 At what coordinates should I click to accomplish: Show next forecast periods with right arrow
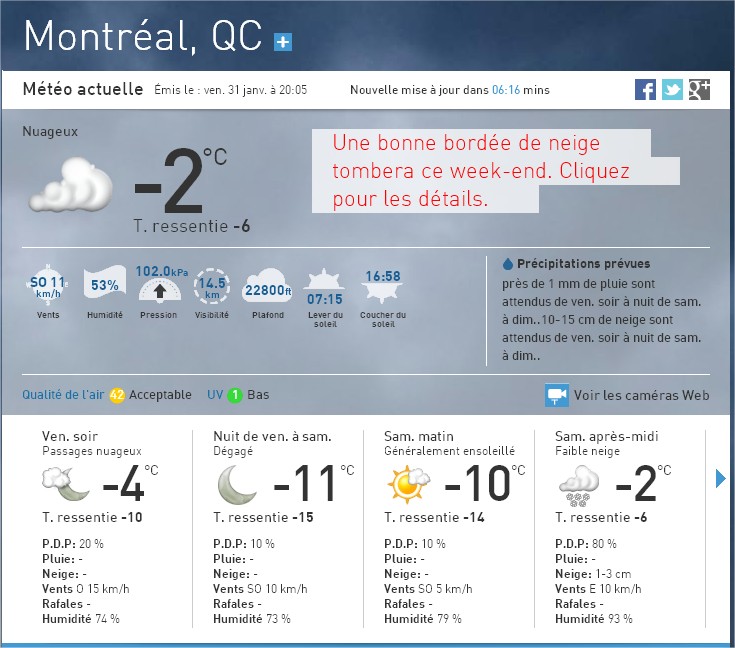[721, 479]
